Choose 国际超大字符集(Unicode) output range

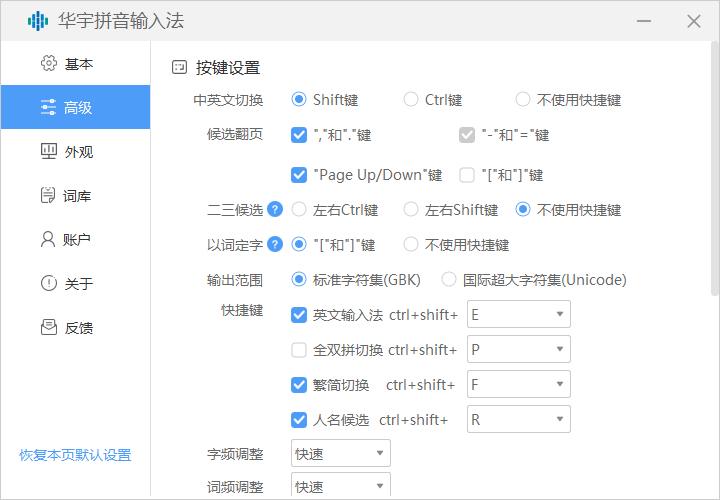tap(449, 280)
